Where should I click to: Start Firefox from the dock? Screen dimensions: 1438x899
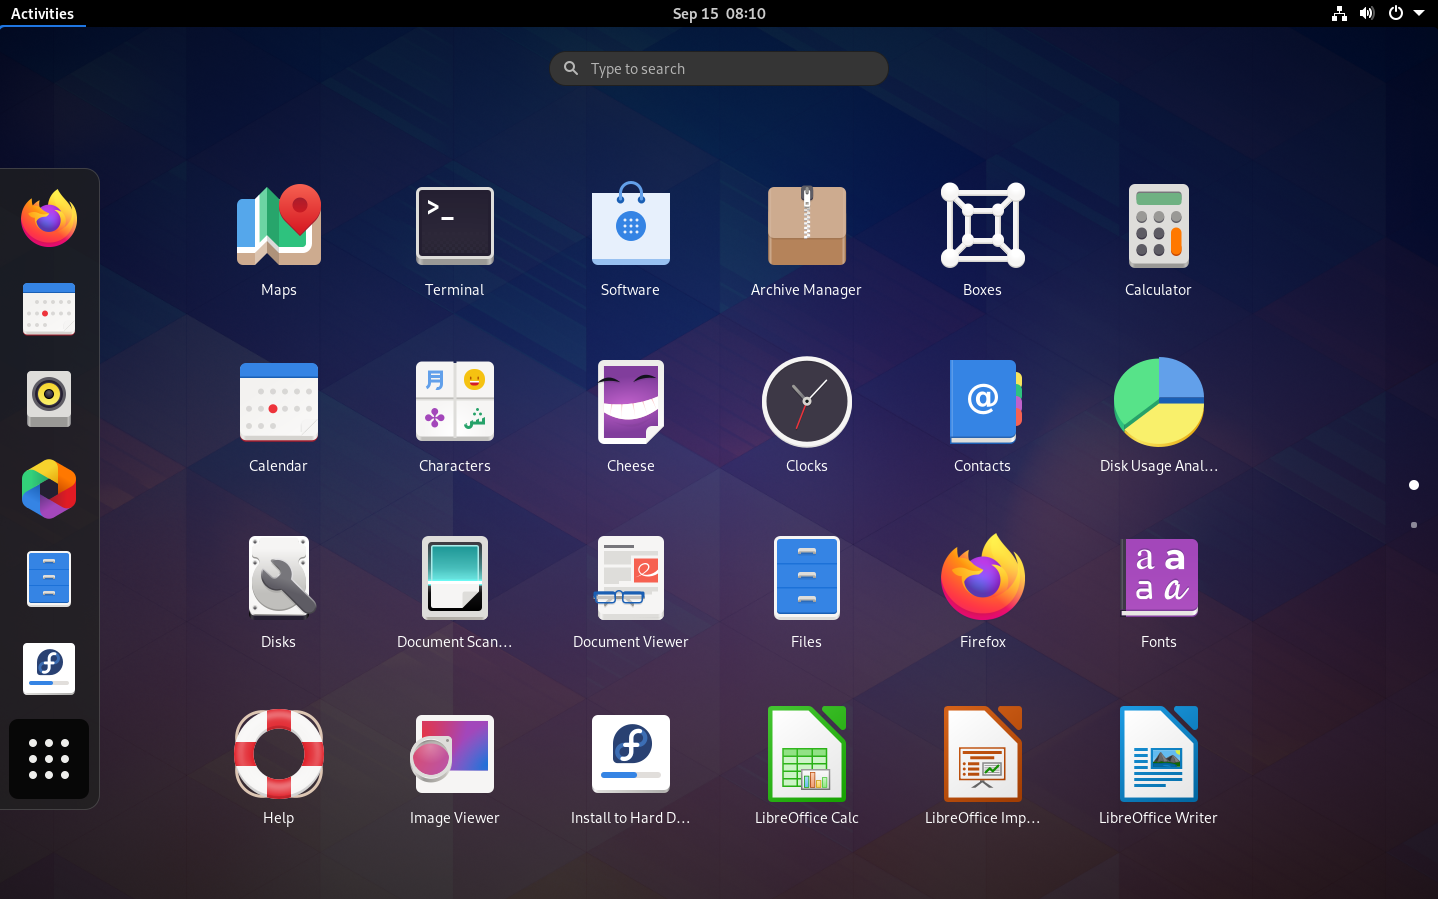tap(48, 218)
